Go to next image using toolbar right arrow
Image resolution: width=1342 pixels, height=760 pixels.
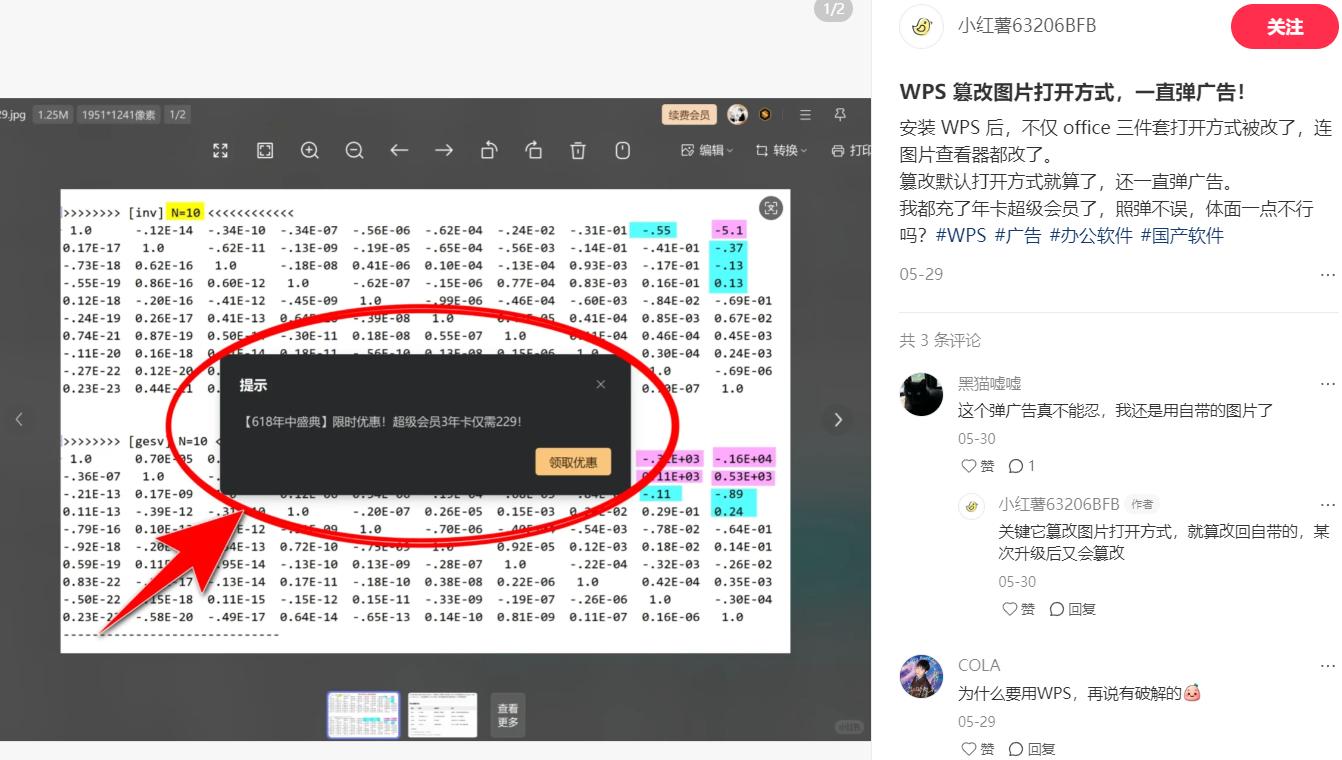444,150
